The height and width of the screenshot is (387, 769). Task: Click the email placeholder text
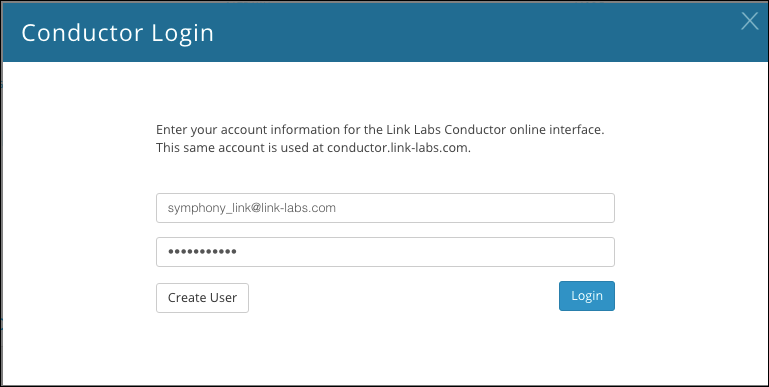pyautogui.click(x=252, y=208)
